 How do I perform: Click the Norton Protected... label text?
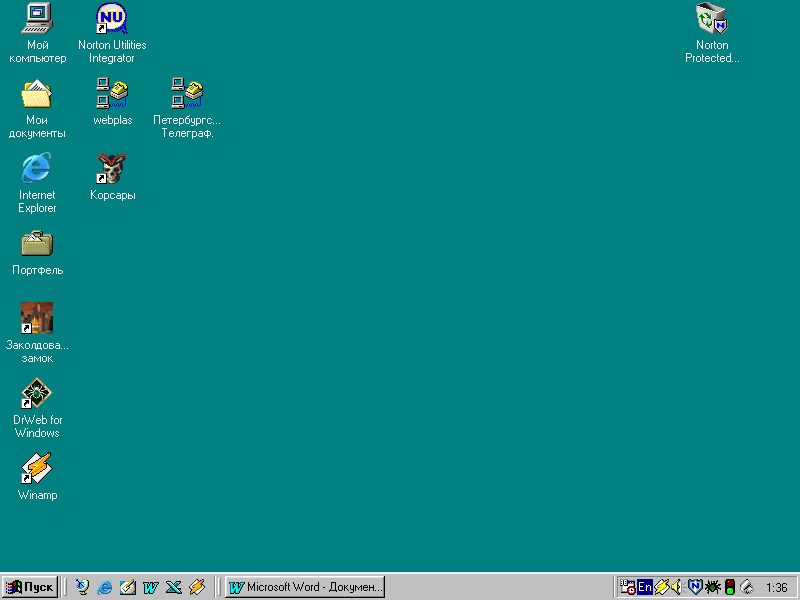[x=712, y=52]
